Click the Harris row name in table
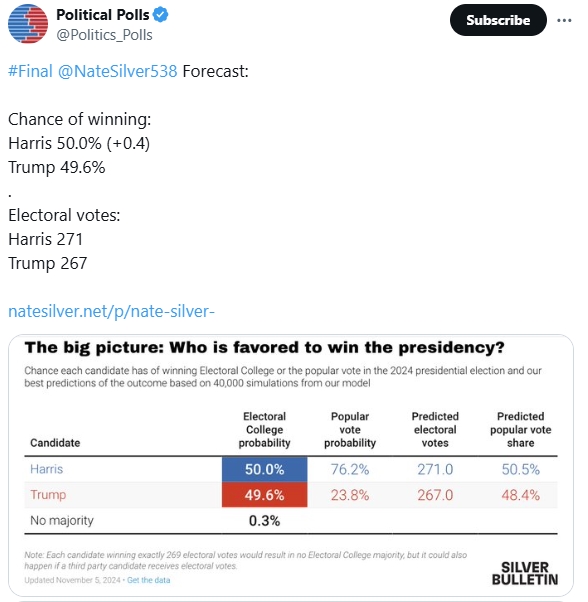 click(x=46, y=469)
